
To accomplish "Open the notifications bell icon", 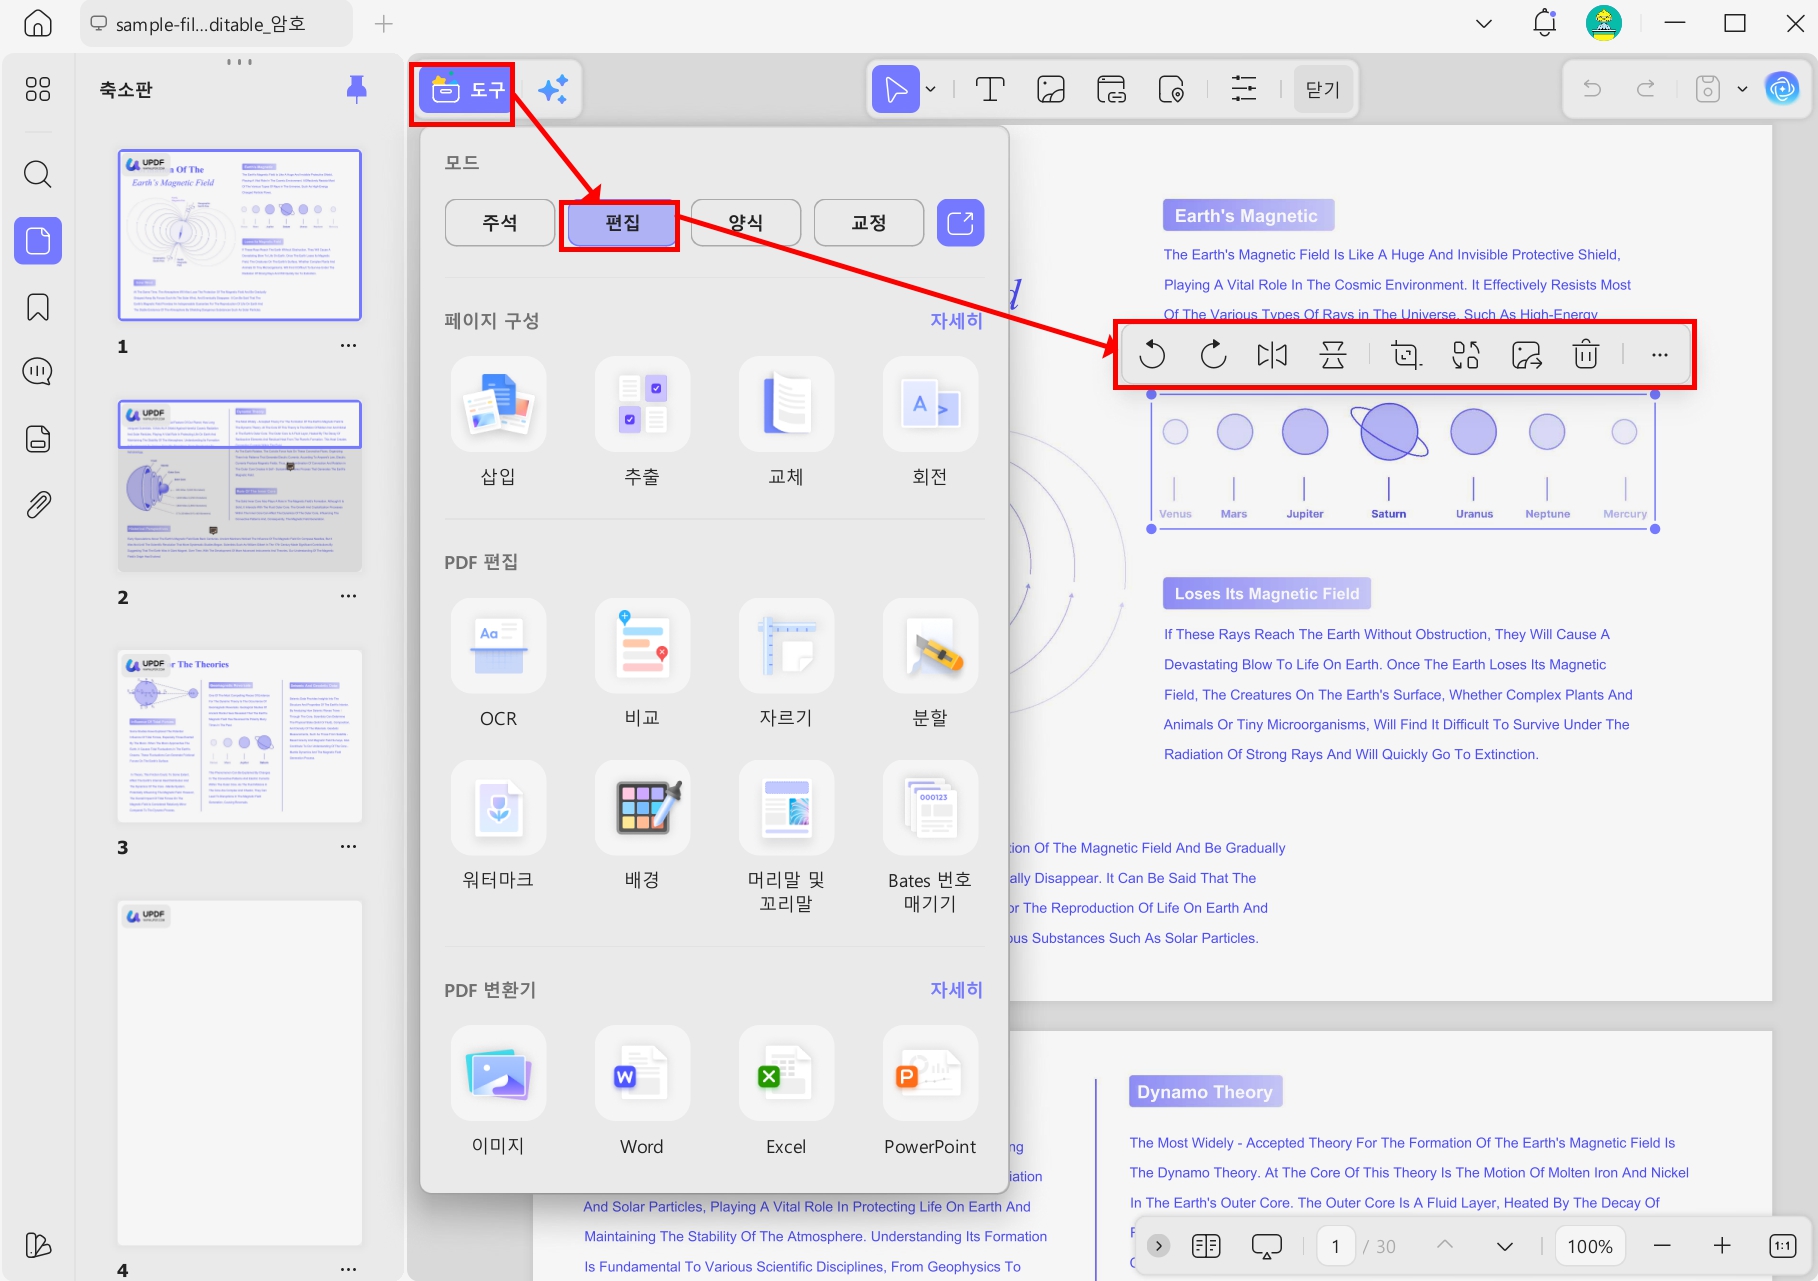I will coord(1545,24).
